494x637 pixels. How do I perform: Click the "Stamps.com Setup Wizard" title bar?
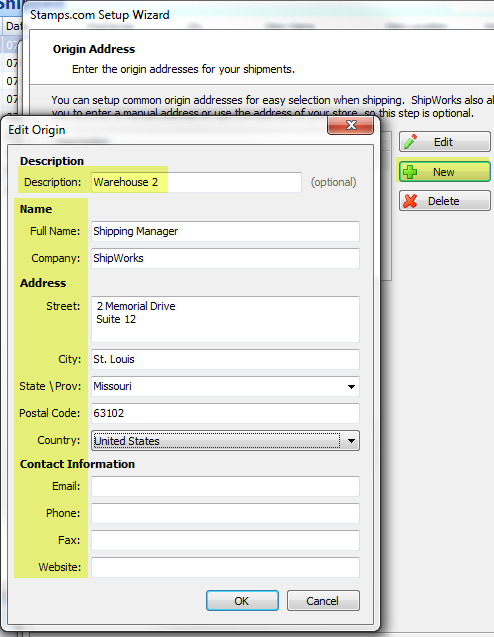[260, 15]
